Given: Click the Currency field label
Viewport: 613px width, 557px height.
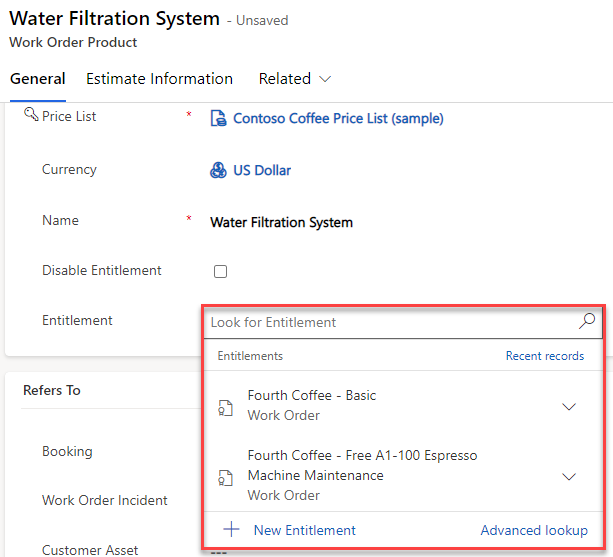Looking at the screenshot, I should (69, 170).
